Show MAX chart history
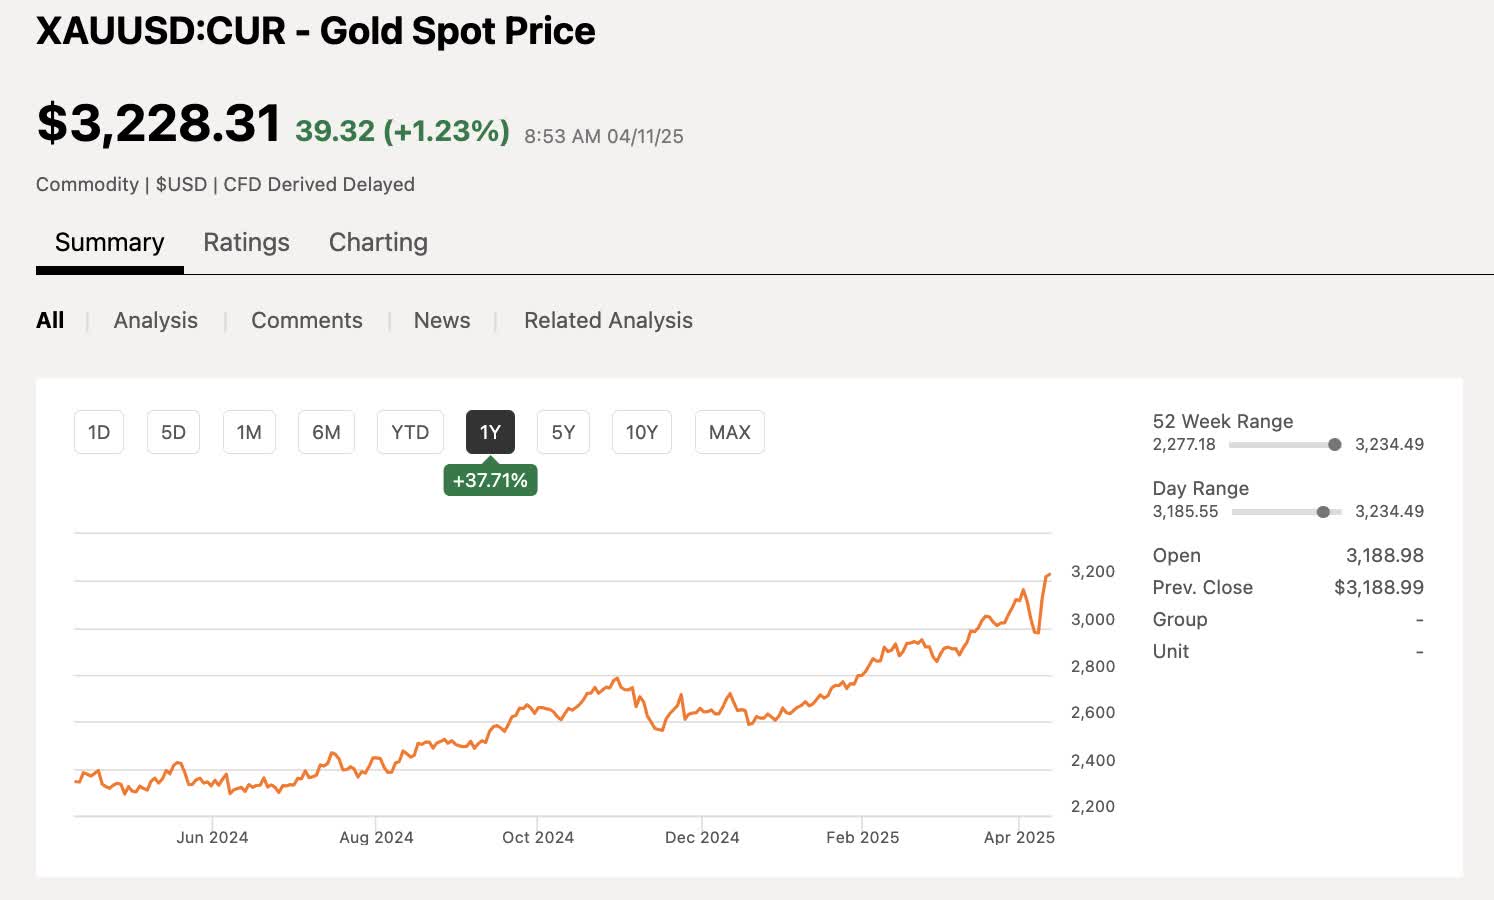This screenshot has width=1494, height=900. pos(730,432)
